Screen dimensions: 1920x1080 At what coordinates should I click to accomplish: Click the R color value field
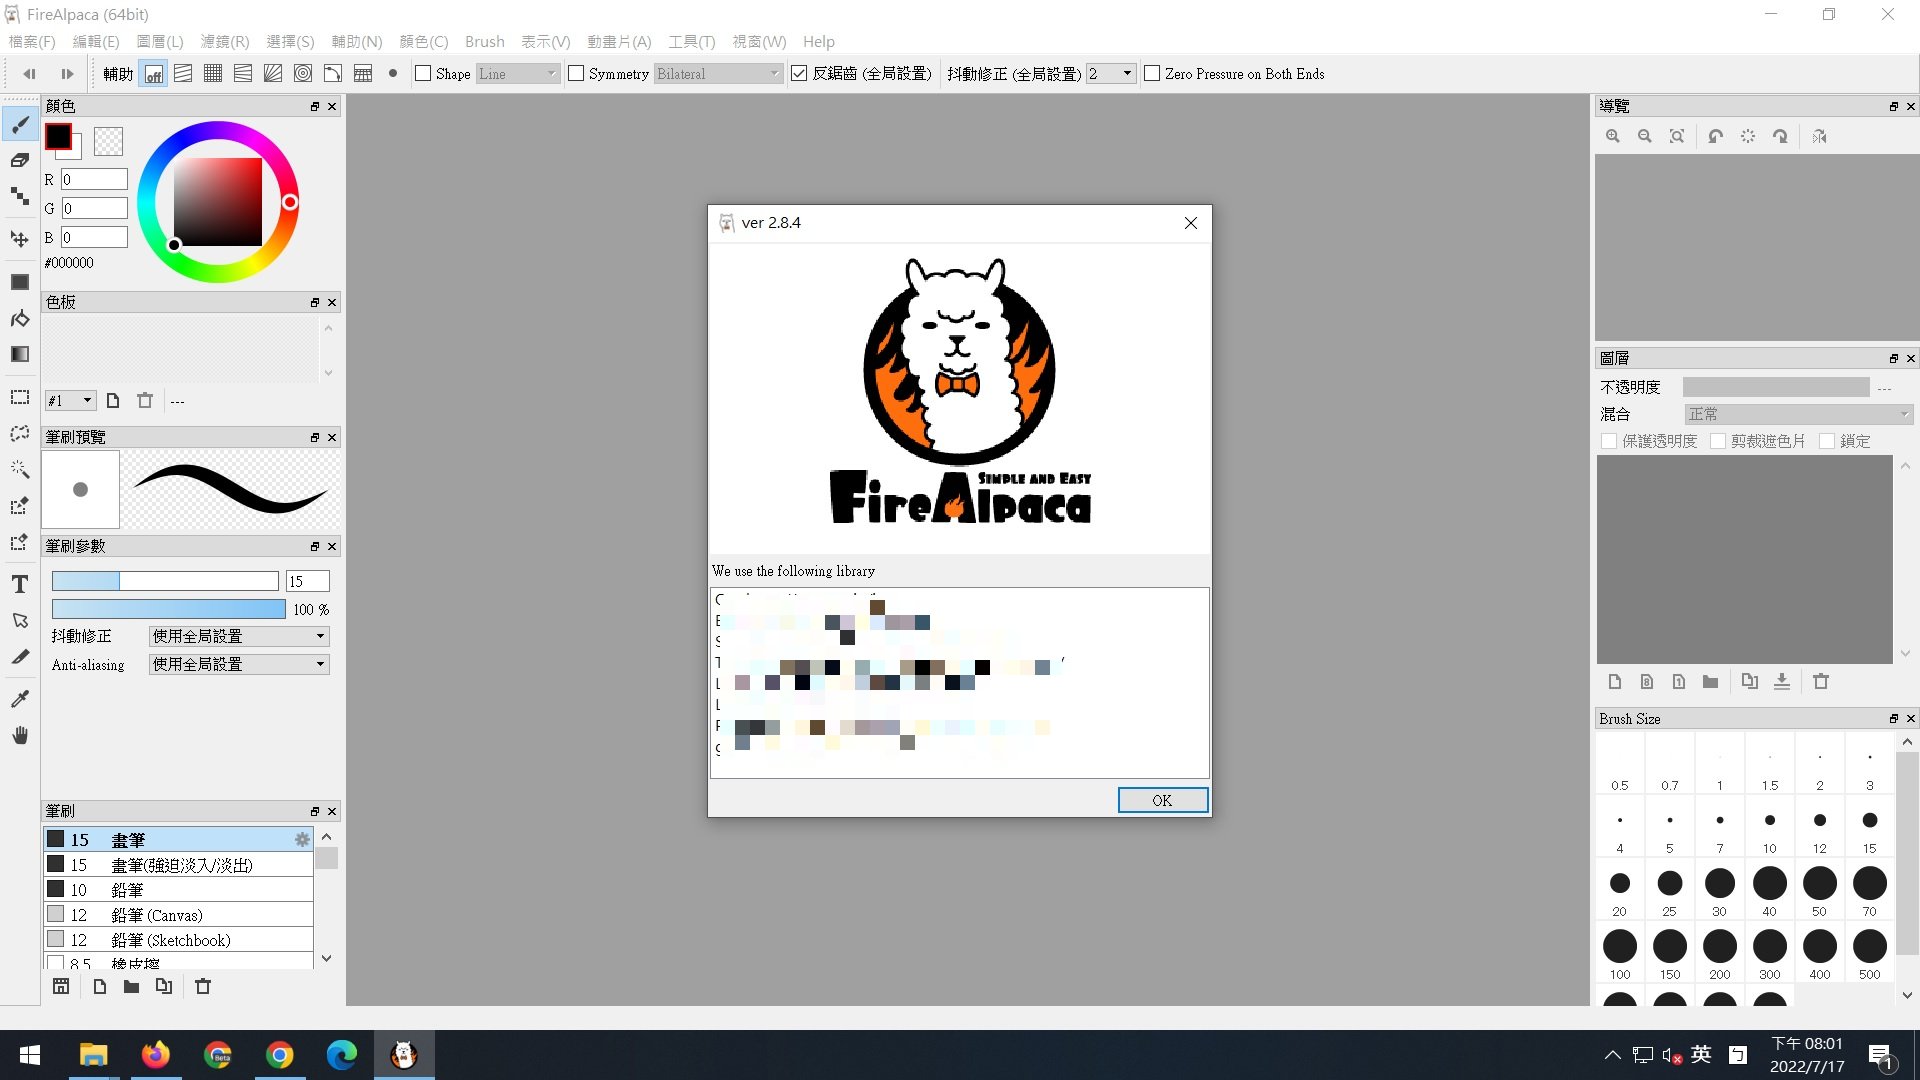[x=94, y=180]
